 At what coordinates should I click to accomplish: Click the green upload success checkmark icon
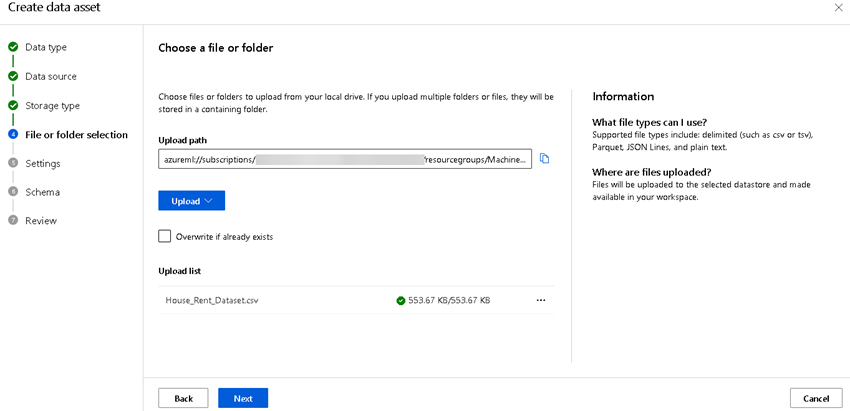(x=401, y=300)
